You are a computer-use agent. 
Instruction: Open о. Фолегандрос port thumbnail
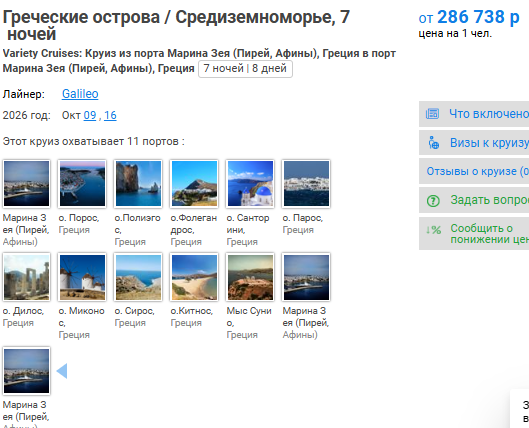click(194, 183)
